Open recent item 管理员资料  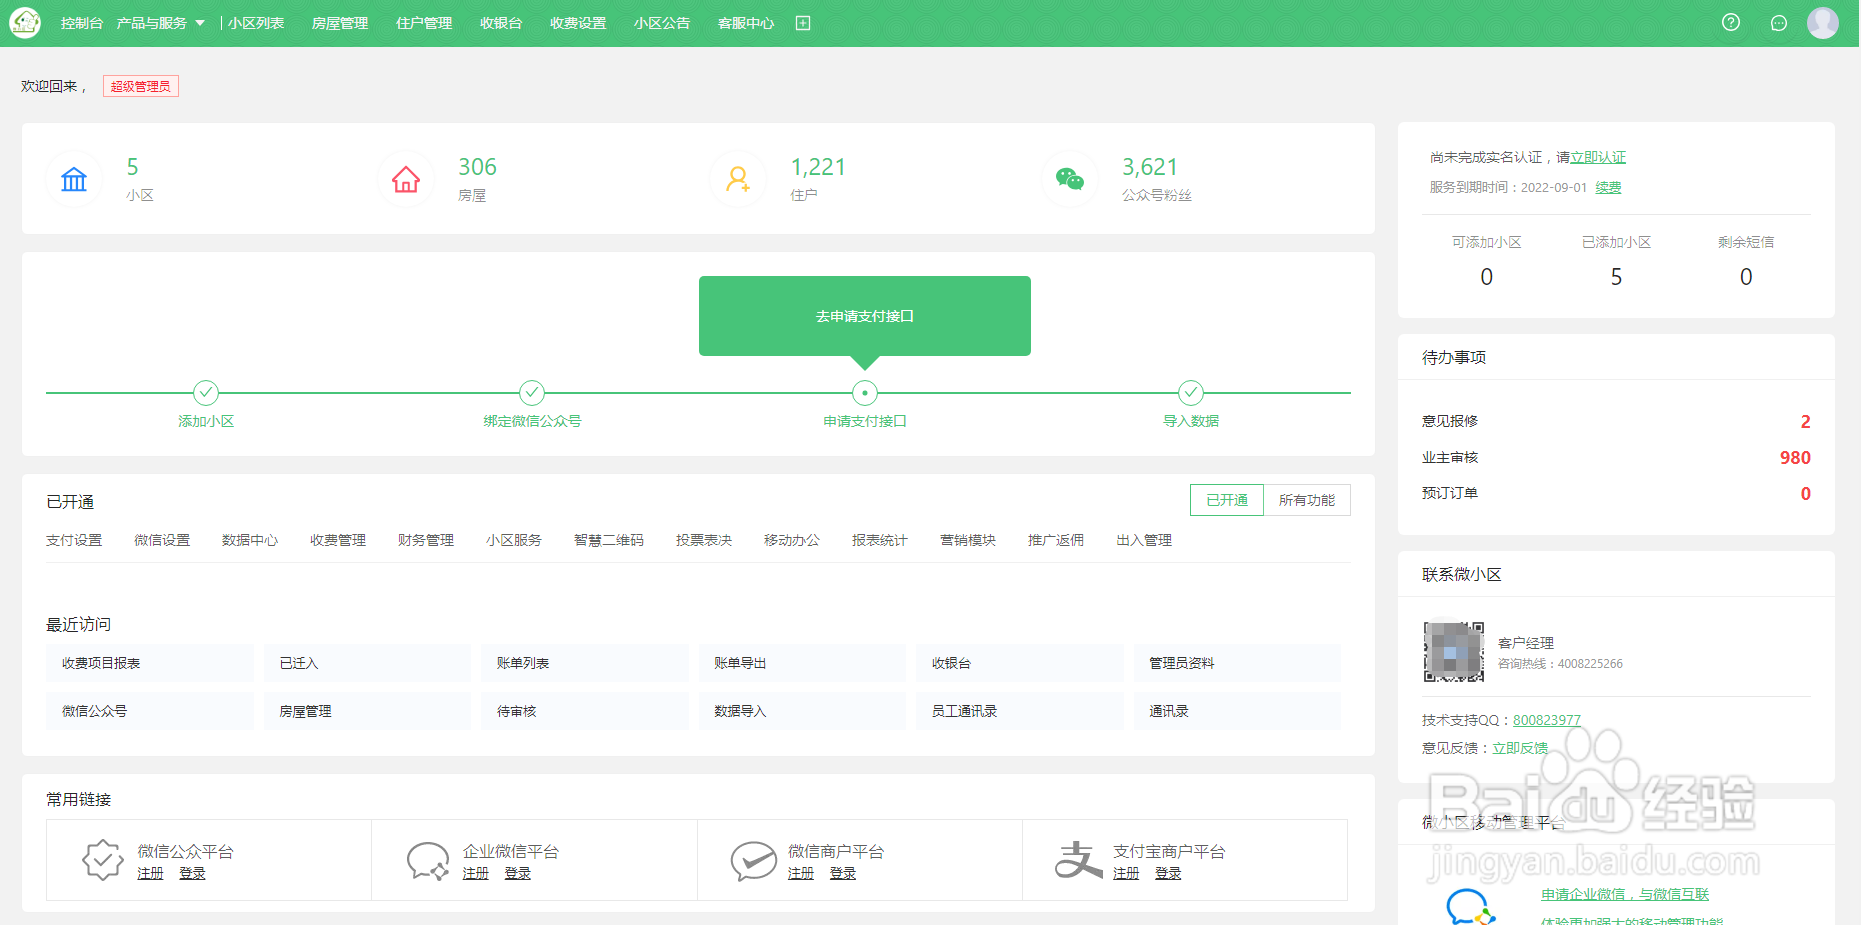click(1237, 663)
